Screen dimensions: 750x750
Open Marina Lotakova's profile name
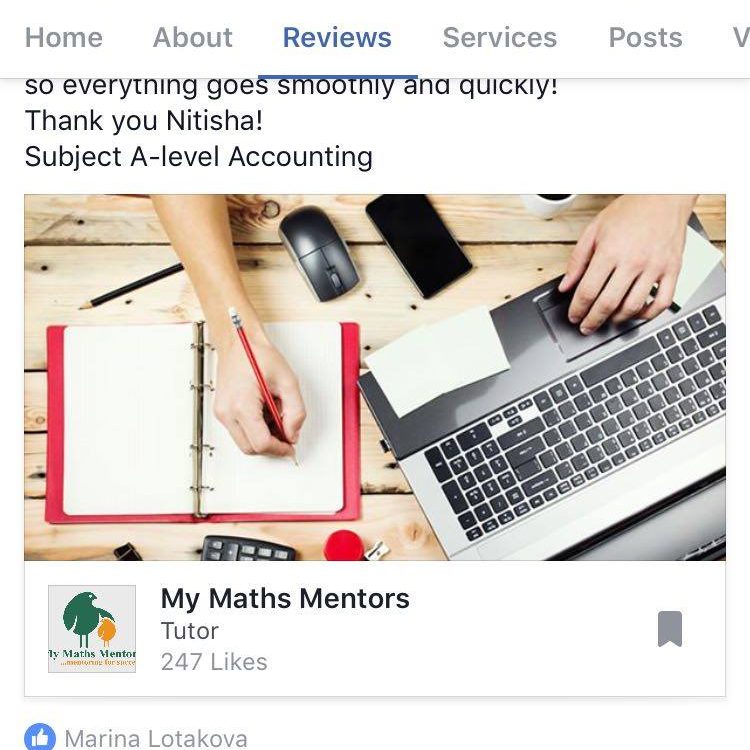[x=156, y=739]
